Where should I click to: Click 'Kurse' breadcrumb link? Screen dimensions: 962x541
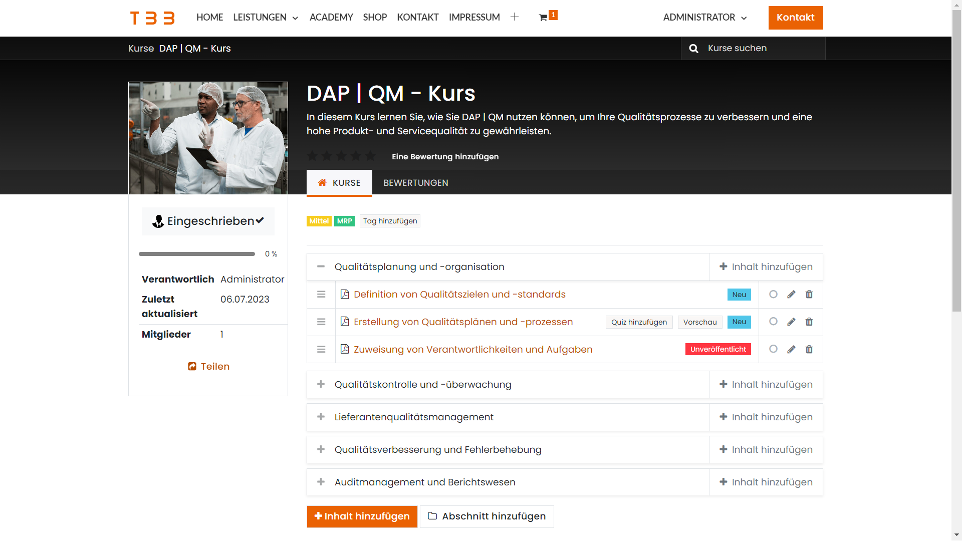tap(140, 48)
